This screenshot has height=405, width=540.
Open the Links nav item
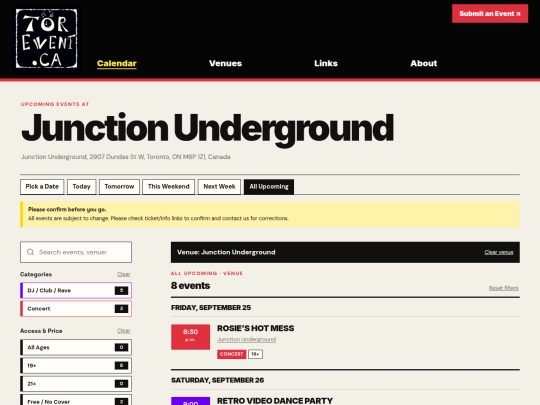point(326,63)
